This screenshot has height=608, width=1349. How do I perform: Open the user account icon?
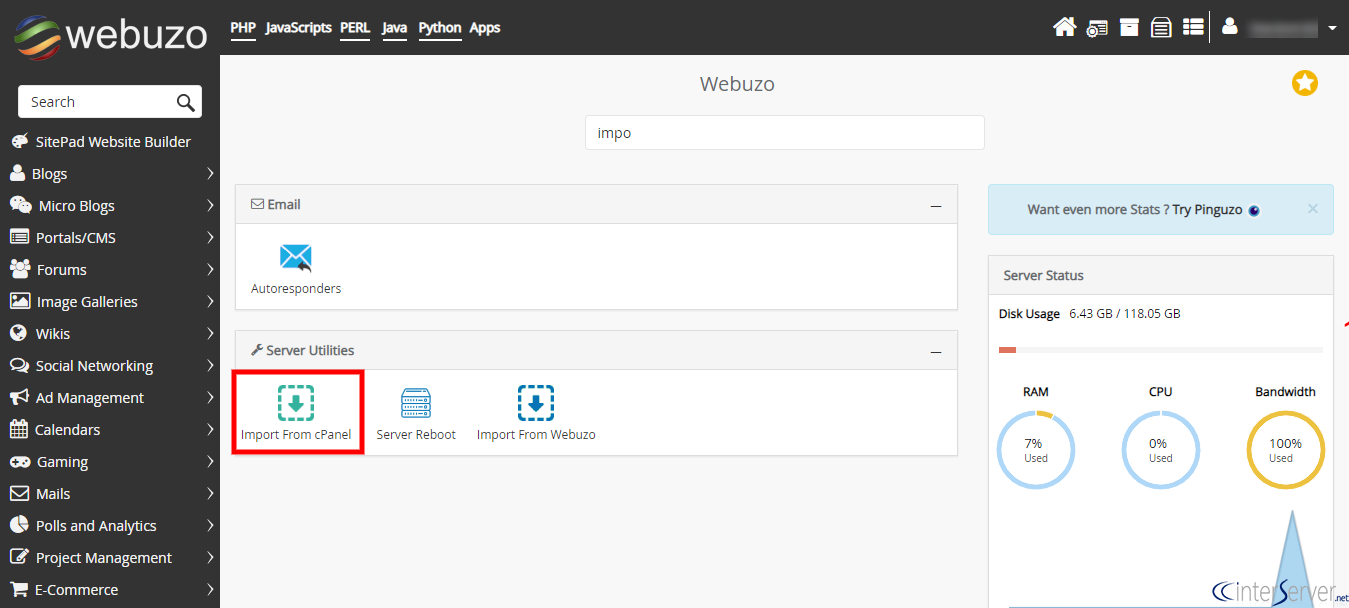[1229, 27]
